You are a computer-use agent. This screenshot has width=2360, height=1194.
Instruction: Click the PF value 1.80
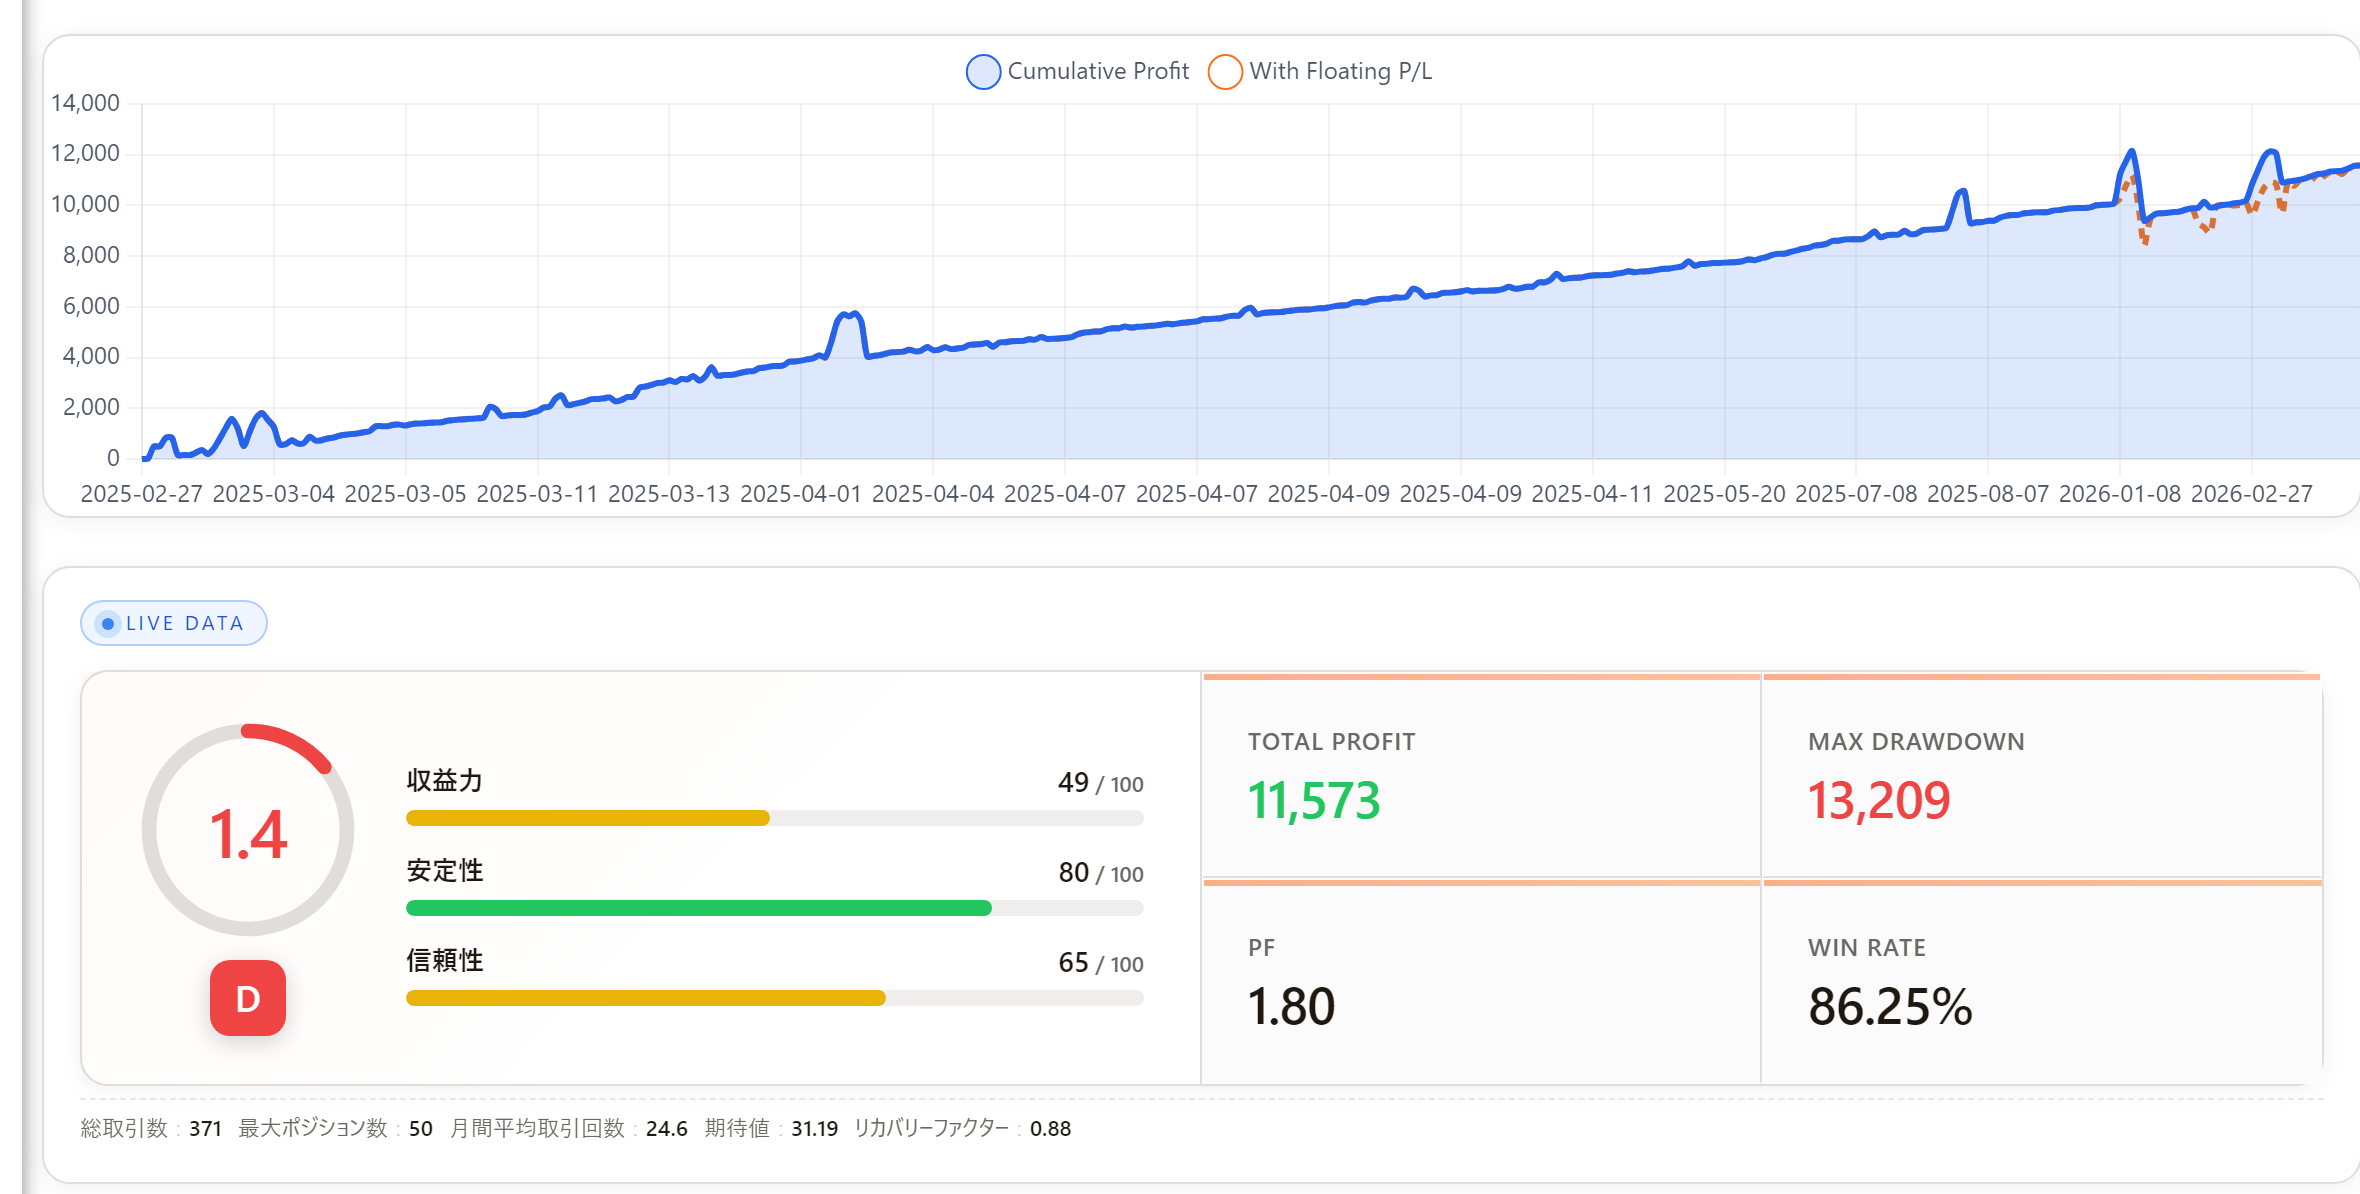coord(1291,1006)
